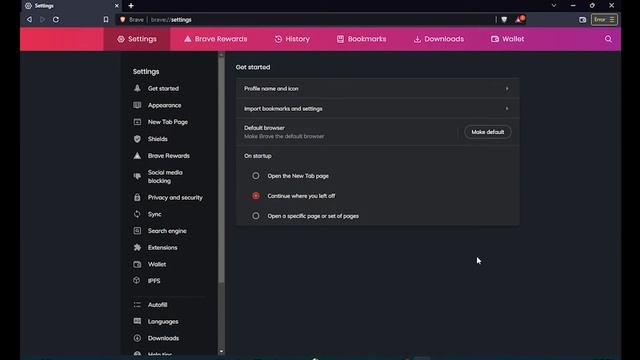Click the forward navigation arrow
This screenshot has height=360, width=640.
click(42, 20)
